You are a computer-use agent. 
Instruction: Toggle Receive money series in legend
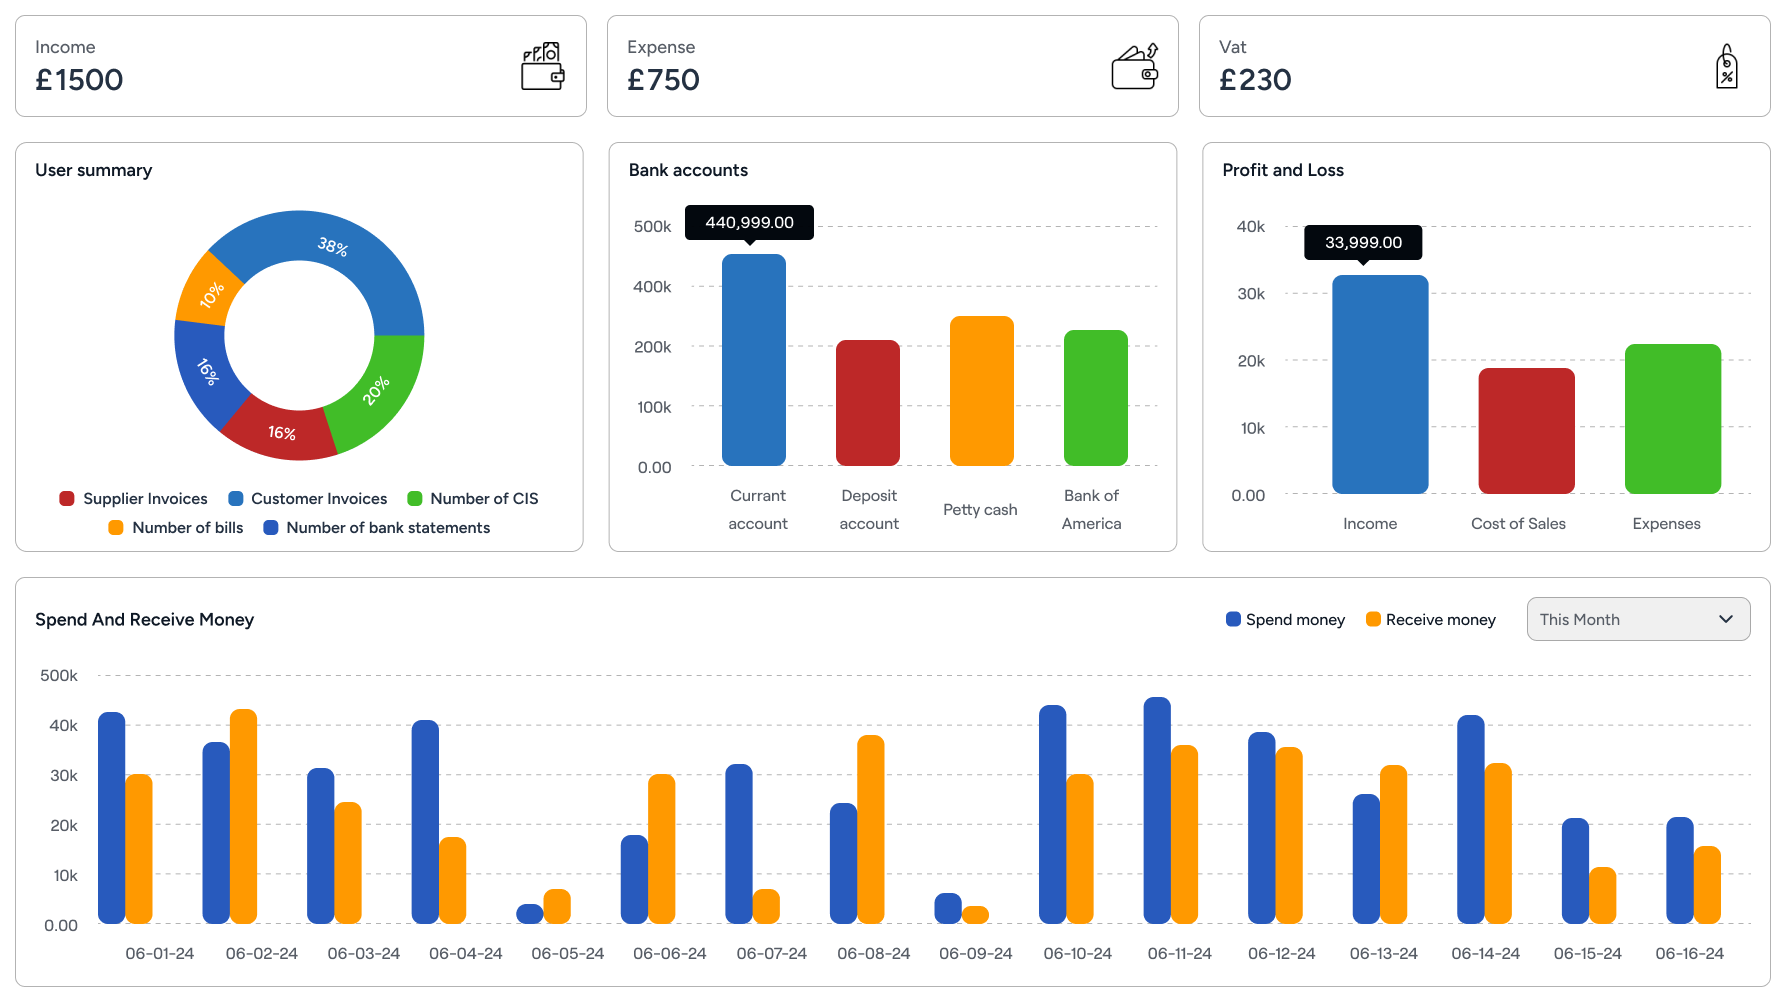1430,620
